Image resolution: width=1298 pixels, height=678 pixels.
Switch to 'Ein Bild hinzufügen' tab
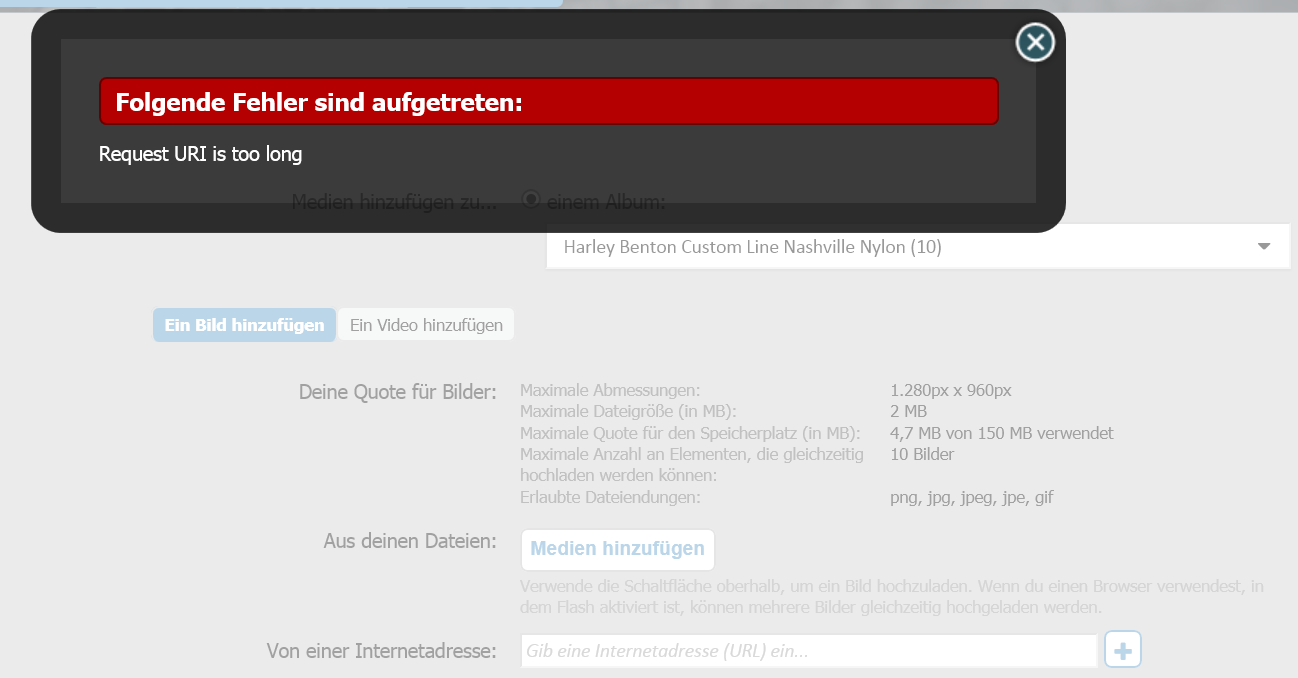coord(244,325)
